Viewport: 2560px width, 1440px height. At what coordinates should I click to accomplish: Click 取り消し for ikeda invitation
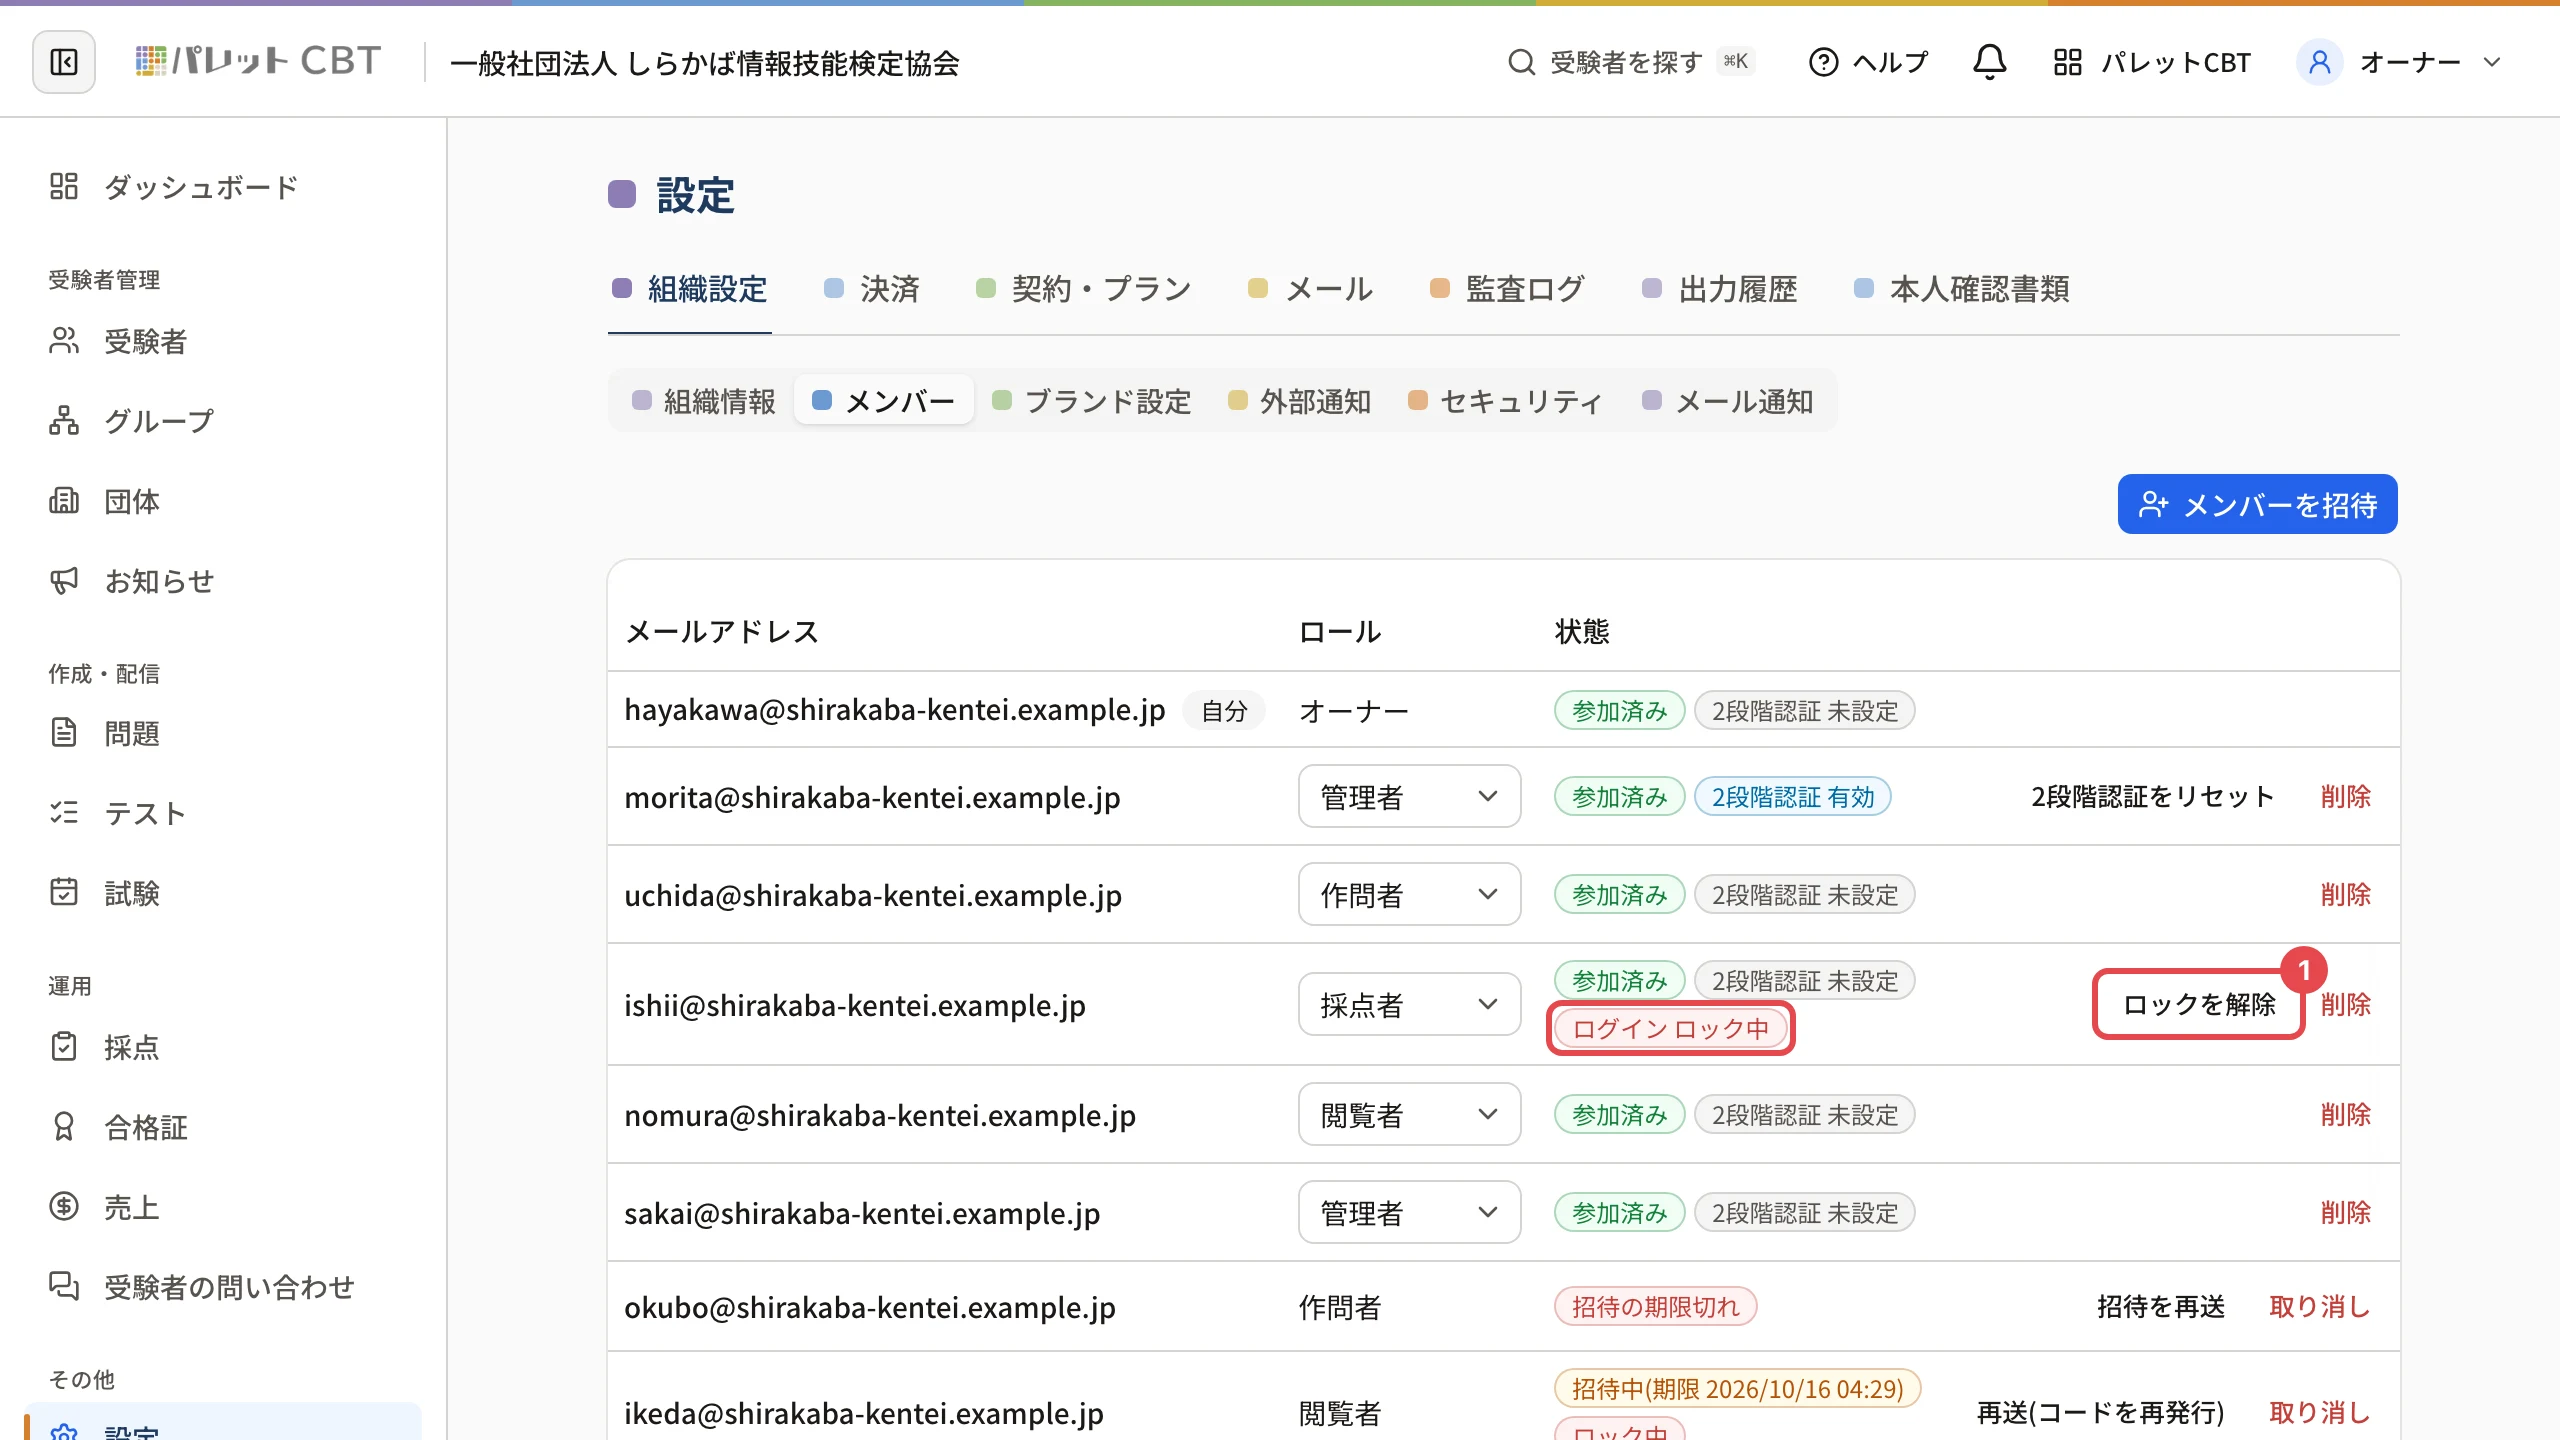pos(2320,1413)
